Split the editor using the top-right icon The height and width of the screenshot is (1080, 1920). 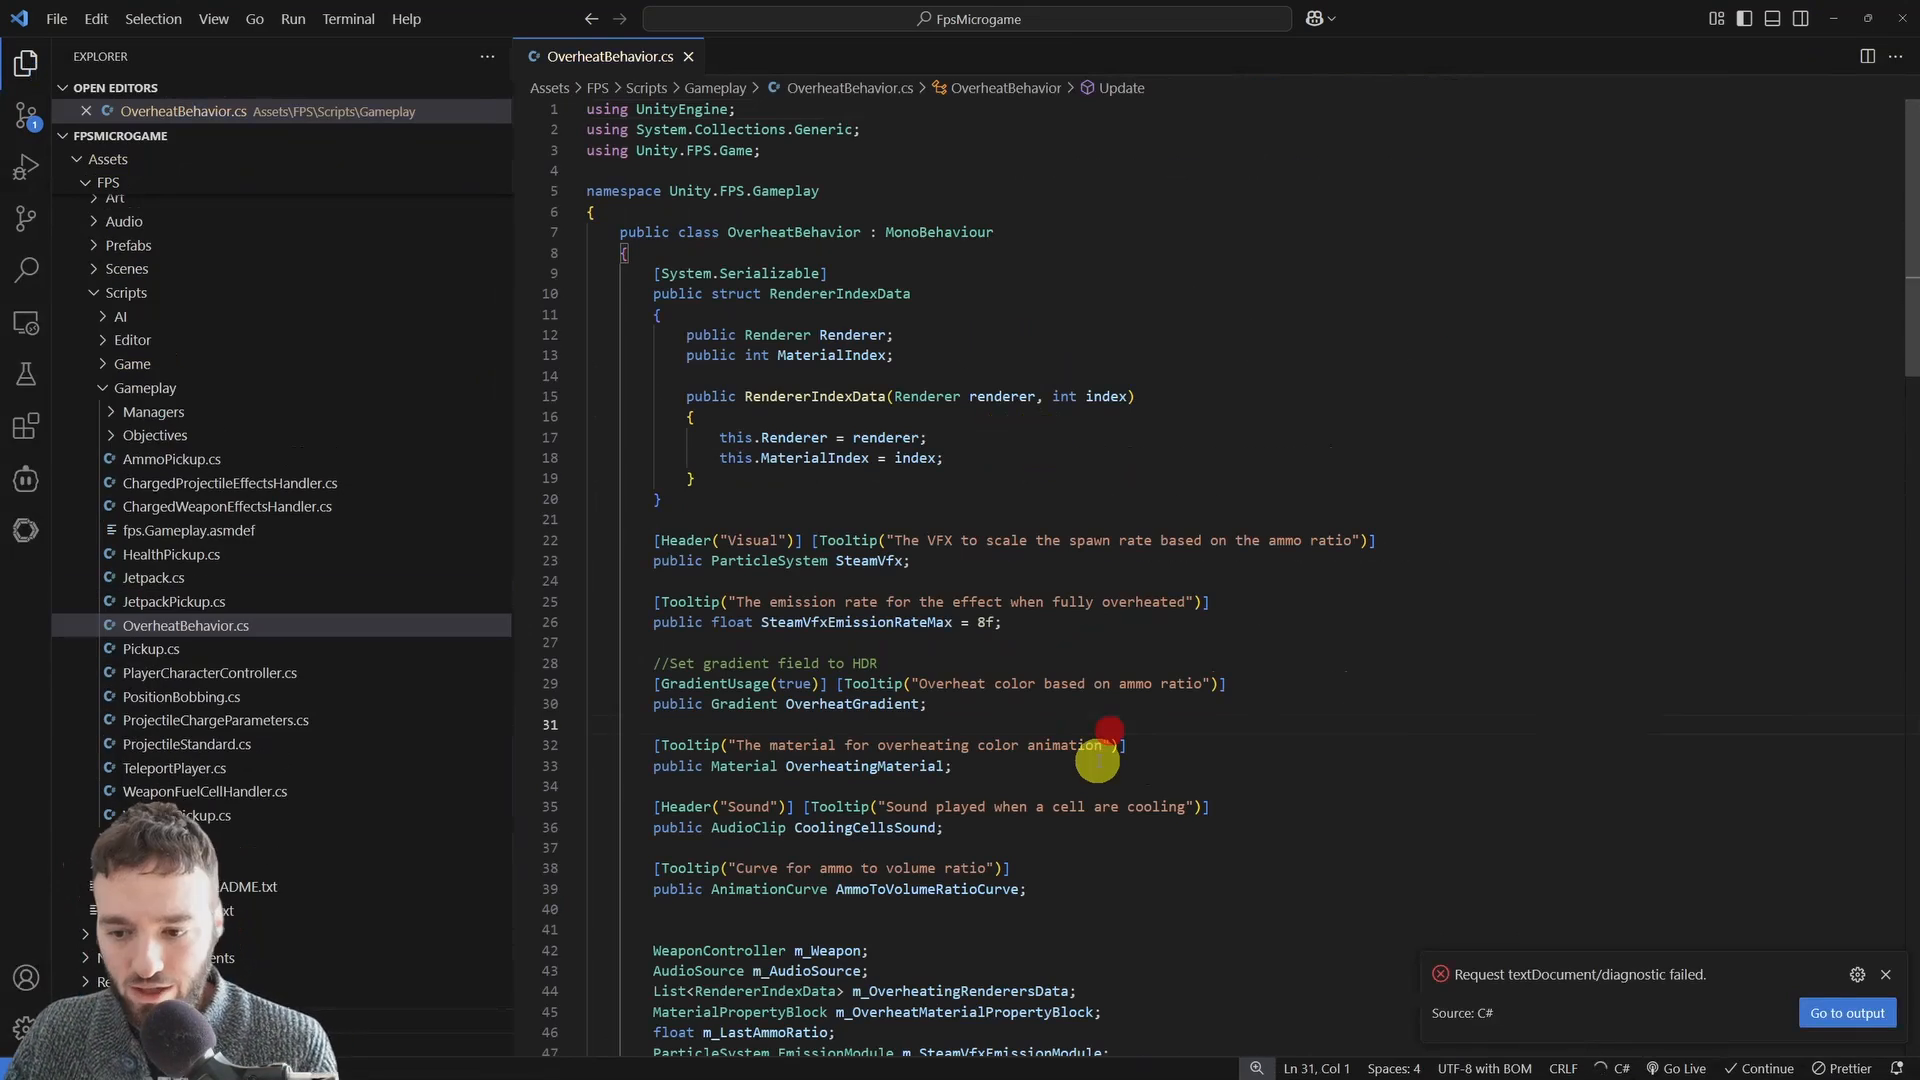pos(1868,56)
